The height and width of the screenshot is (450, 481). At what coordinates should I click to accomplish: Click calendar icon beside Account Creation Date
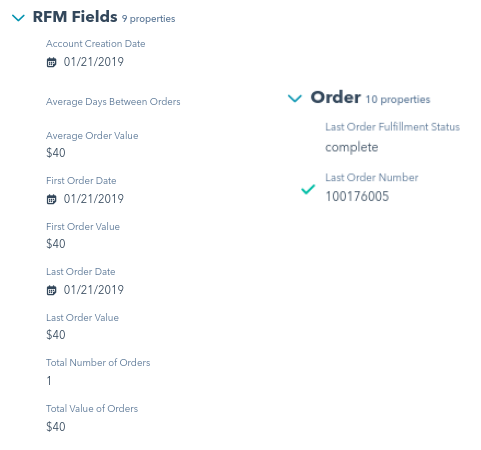tap(51, 62)
